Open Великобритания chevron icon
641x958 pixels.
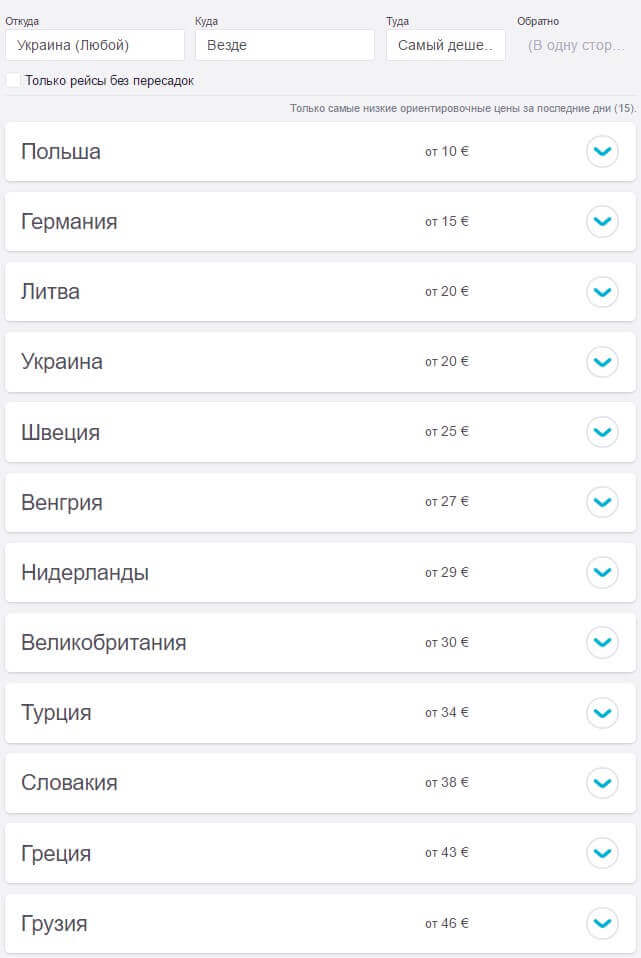pyautogui.click(x=601, y=642)
